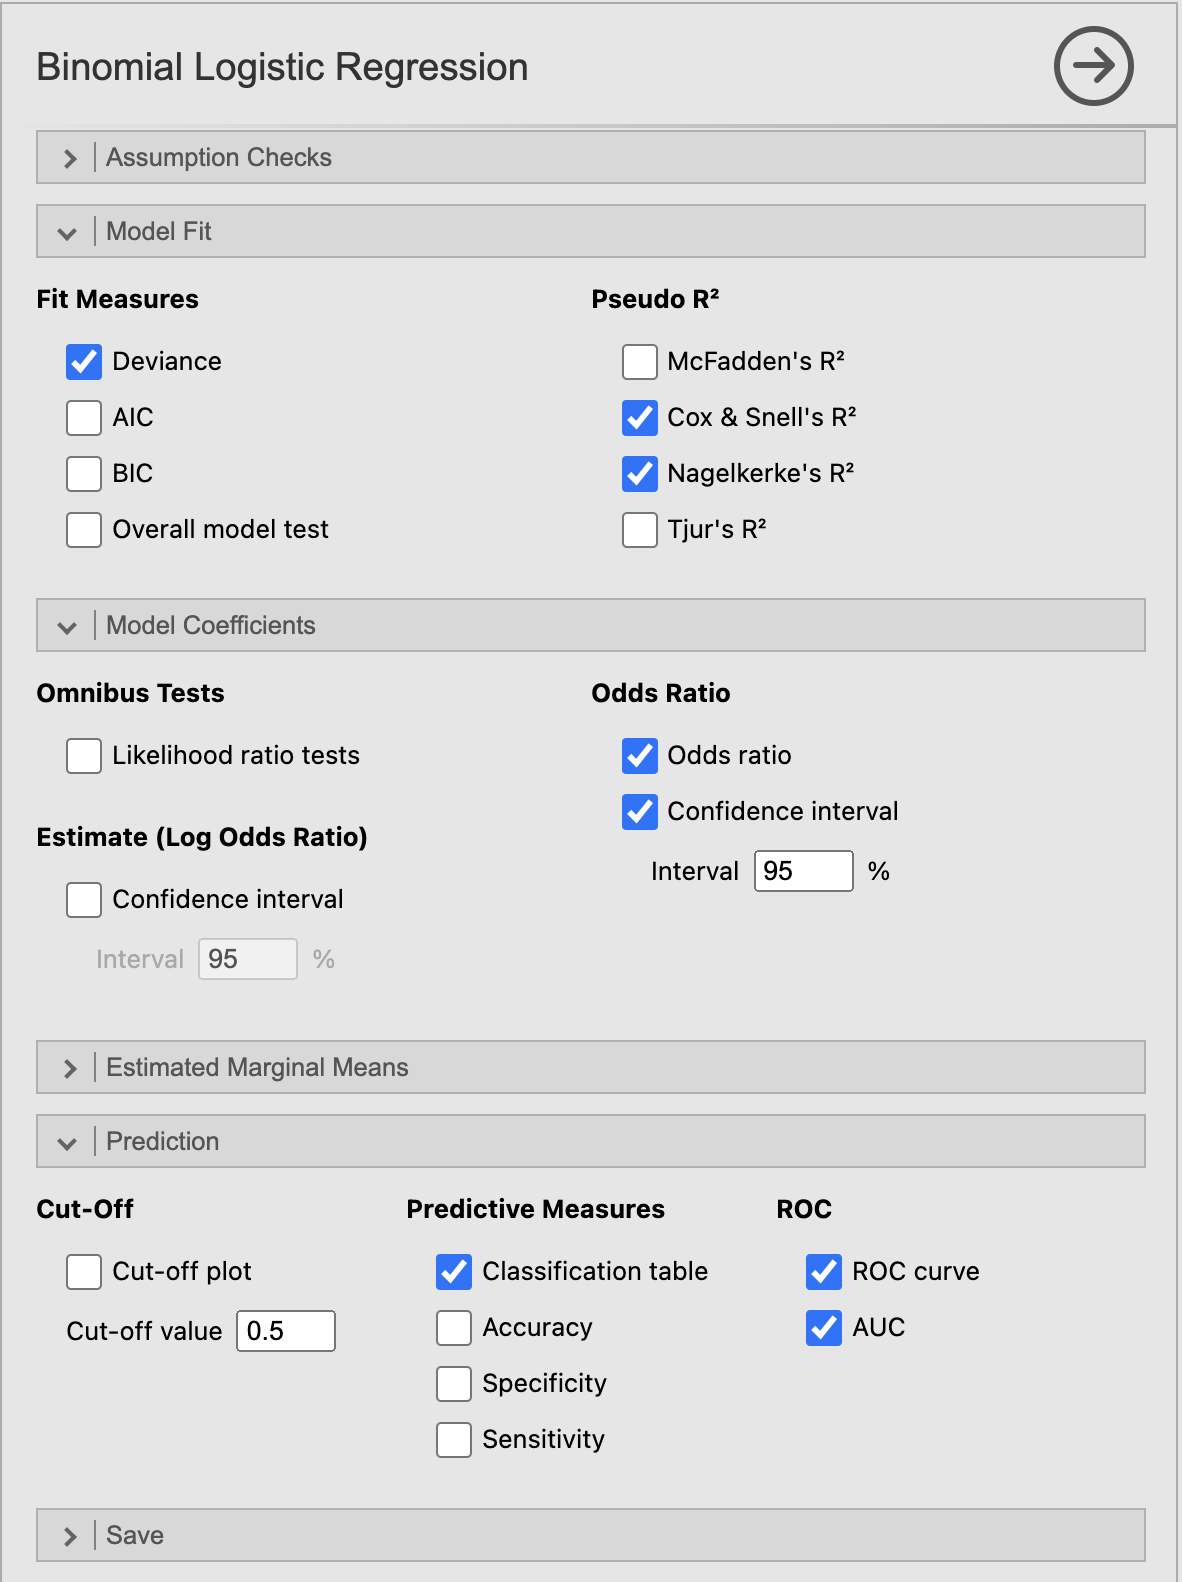Viewport: 1182px width, 1582px height.
Task: Disable the Odds ratio checkbox
Action: coord(640,756)
